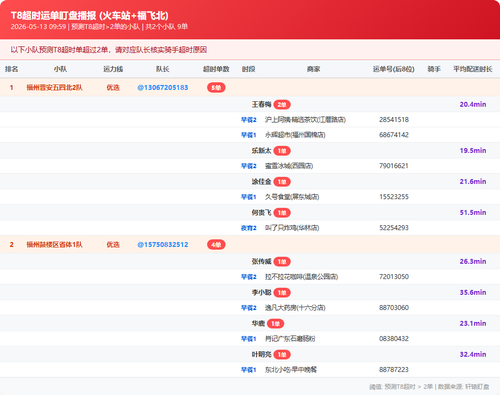Image resolution: width=500 pixels, height=395 pixels.
Task: Click merchant 拉不拉花咖啡(温泉公园店)
Action: point(302,277)
